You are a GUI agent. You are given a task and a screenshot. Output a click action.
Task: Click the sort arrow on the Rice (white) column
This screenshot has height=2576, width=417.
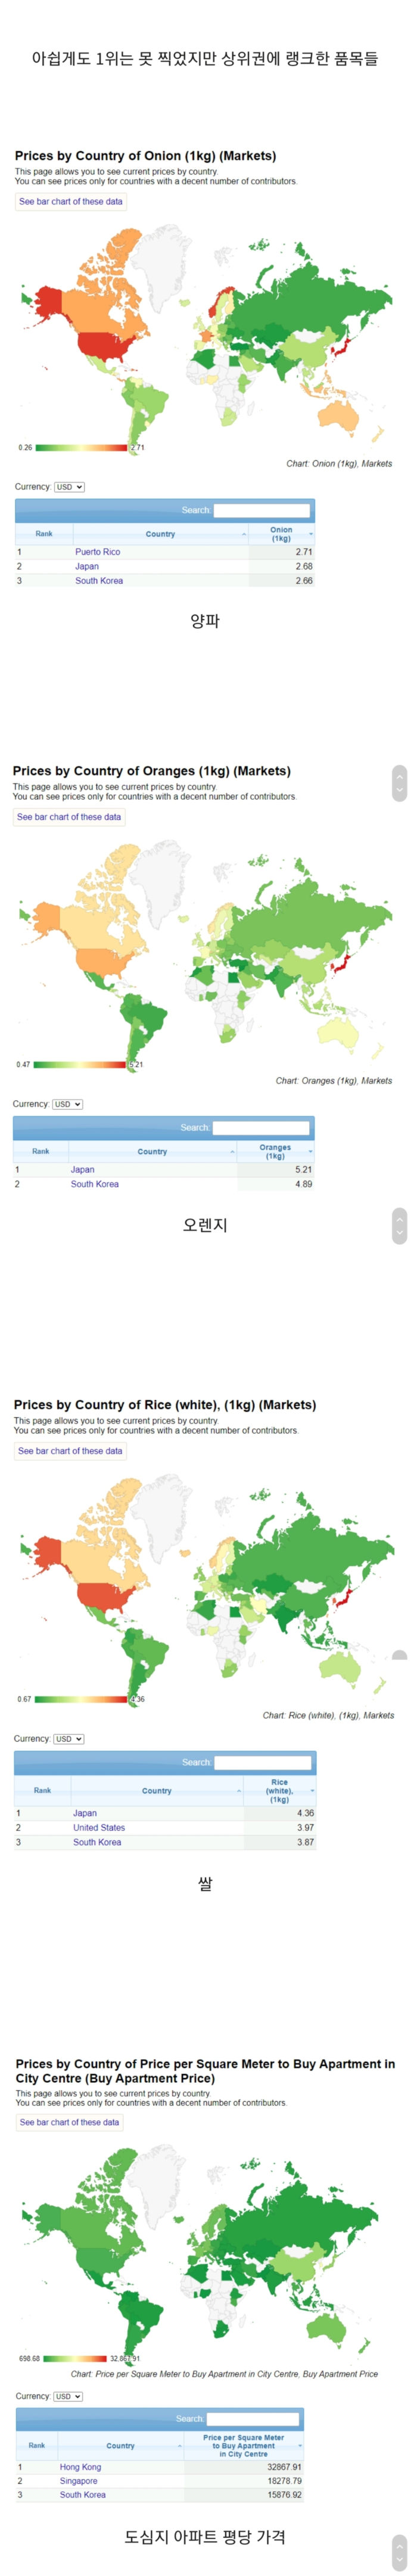point(313,1790)
